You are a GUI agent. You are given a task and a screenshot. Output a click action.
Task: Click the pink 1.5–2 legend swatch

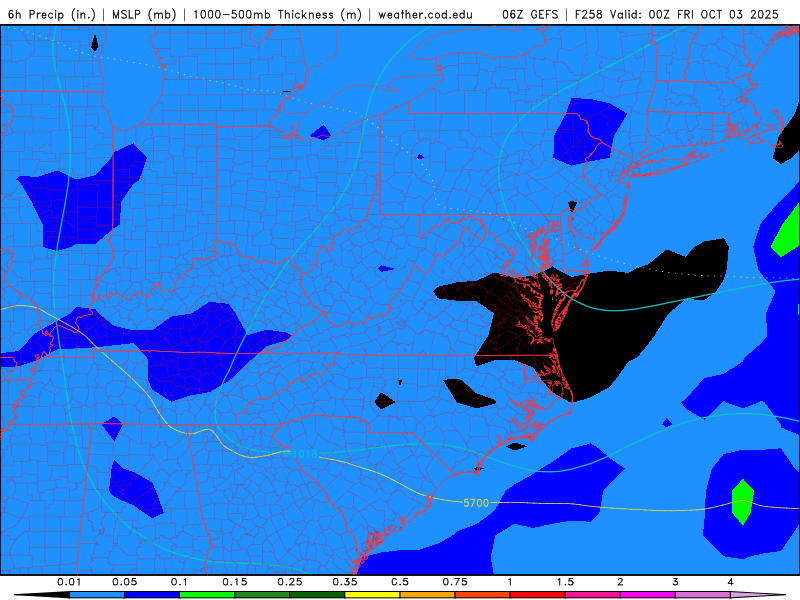593,595
